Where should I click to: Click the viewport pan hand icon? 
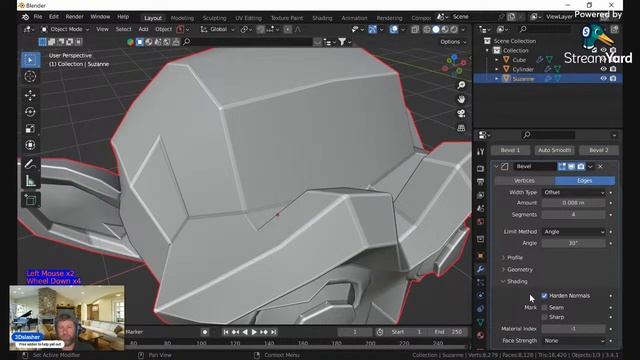click(461, 99)
